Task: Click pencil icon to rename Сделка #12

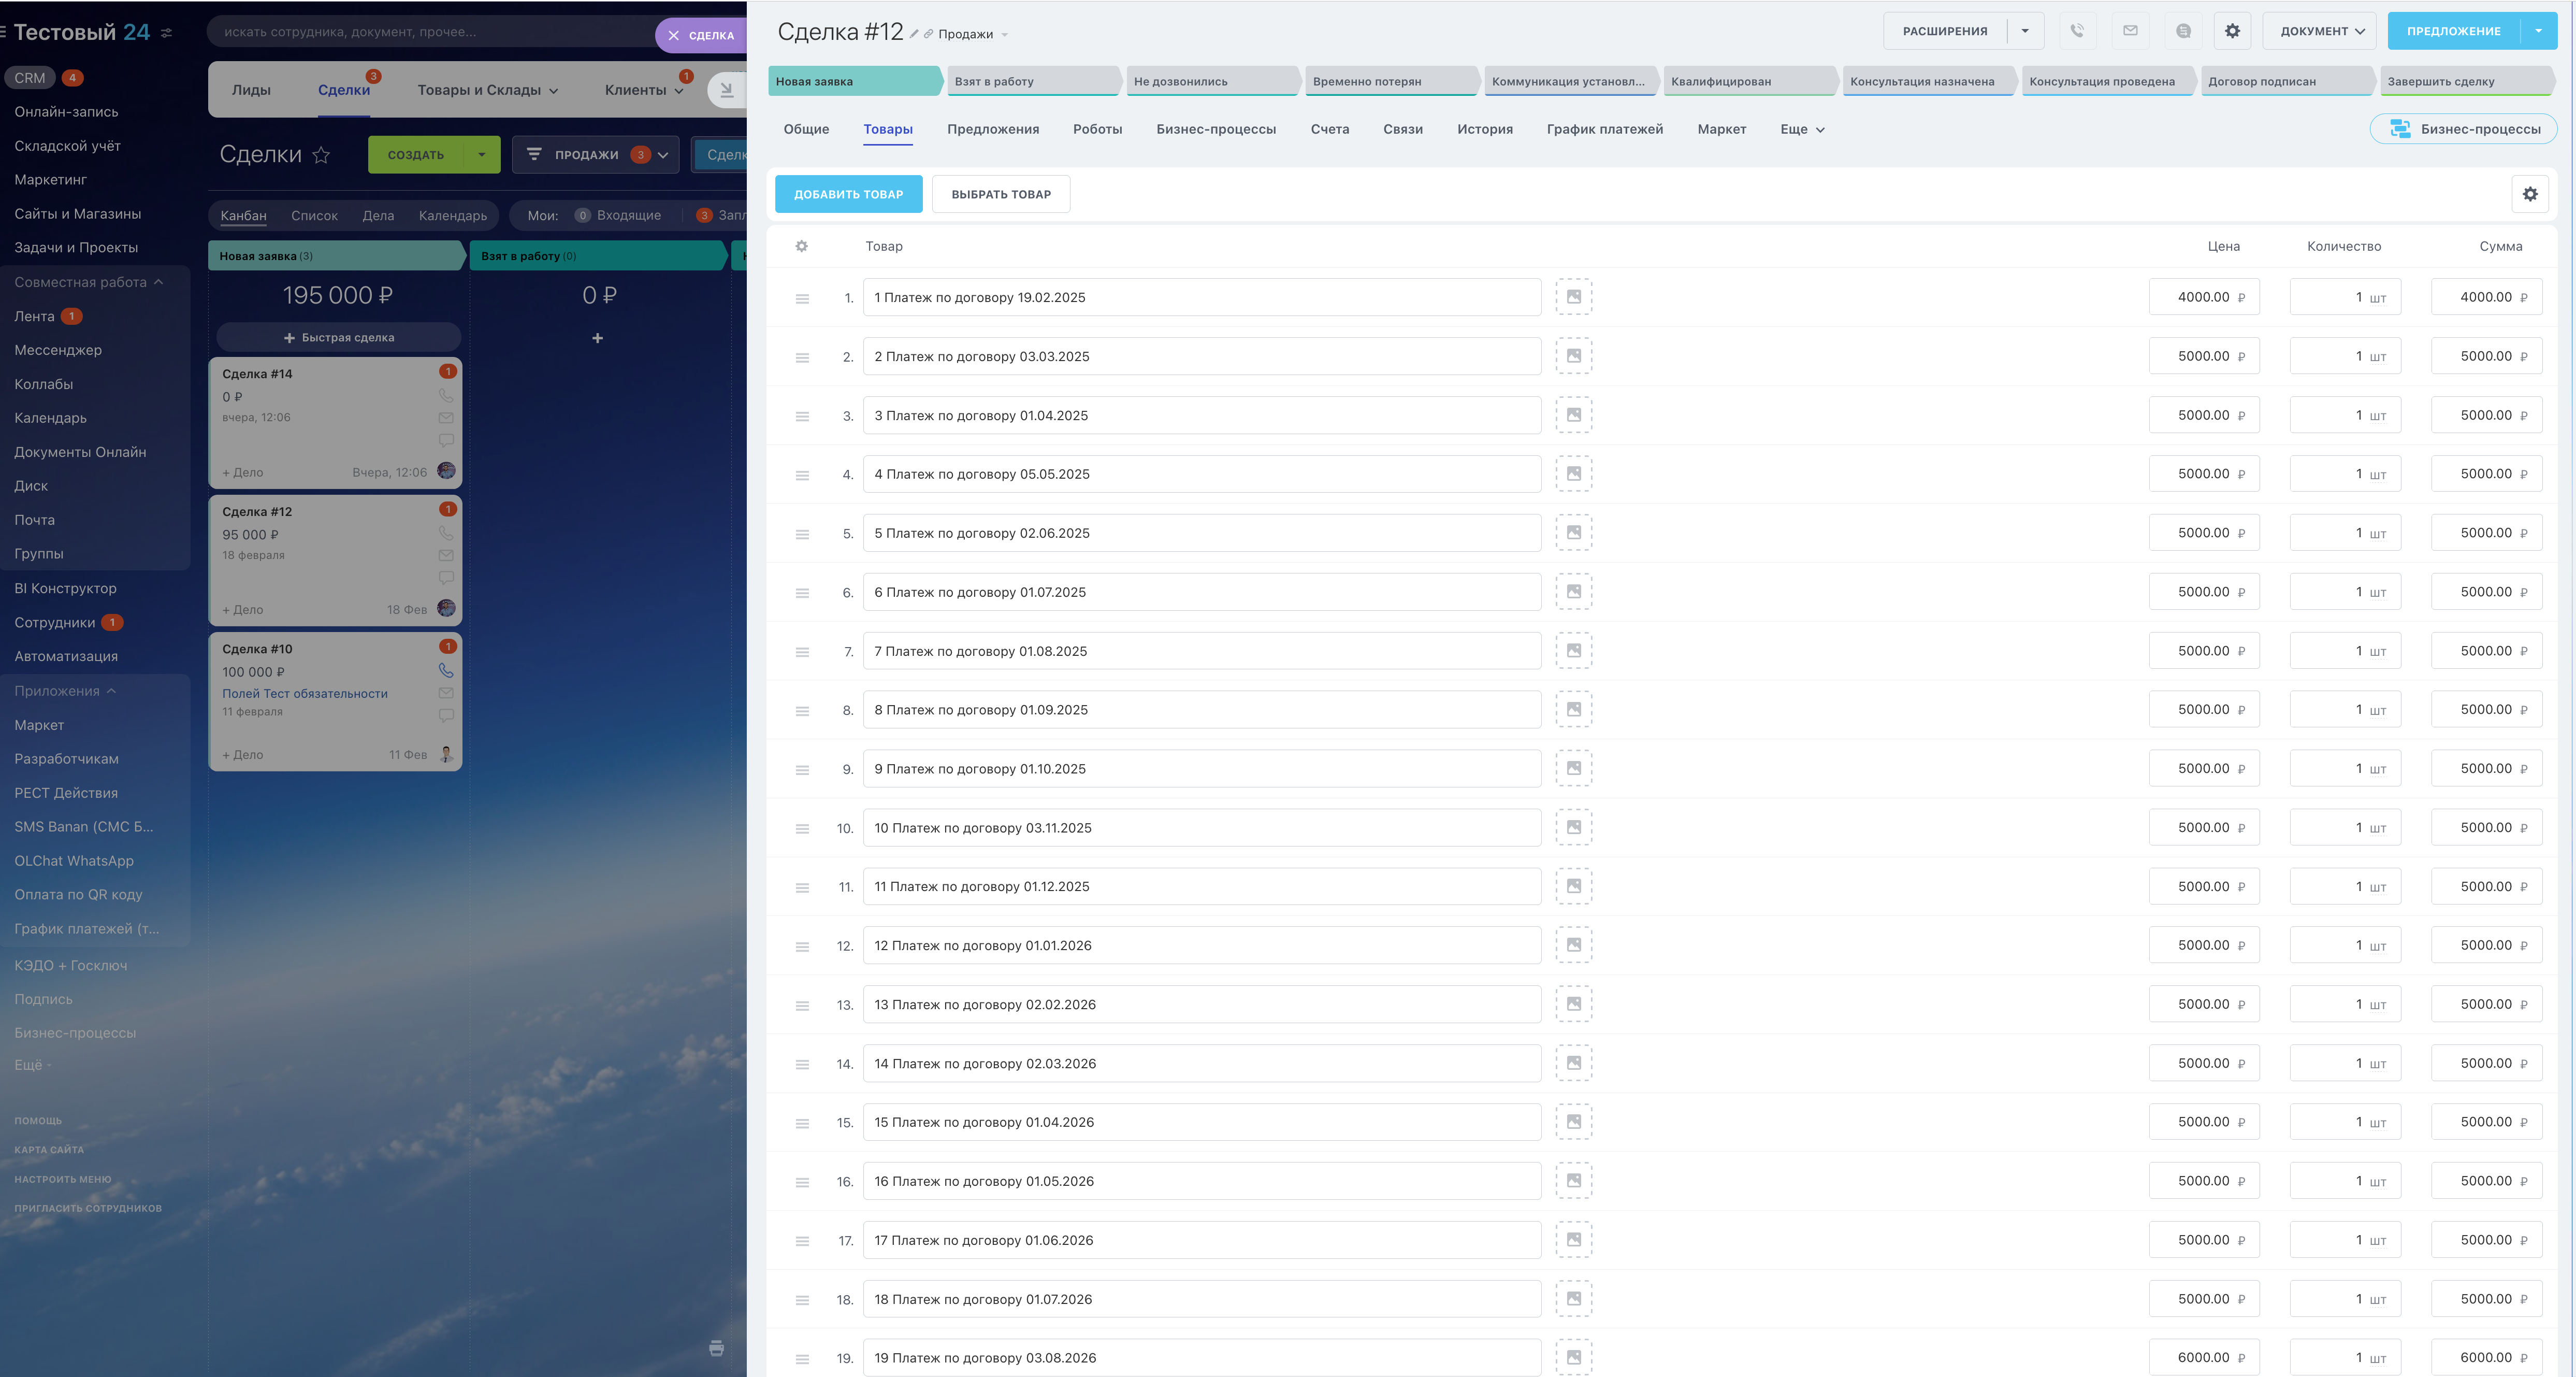Action: [x=914, y=34]
